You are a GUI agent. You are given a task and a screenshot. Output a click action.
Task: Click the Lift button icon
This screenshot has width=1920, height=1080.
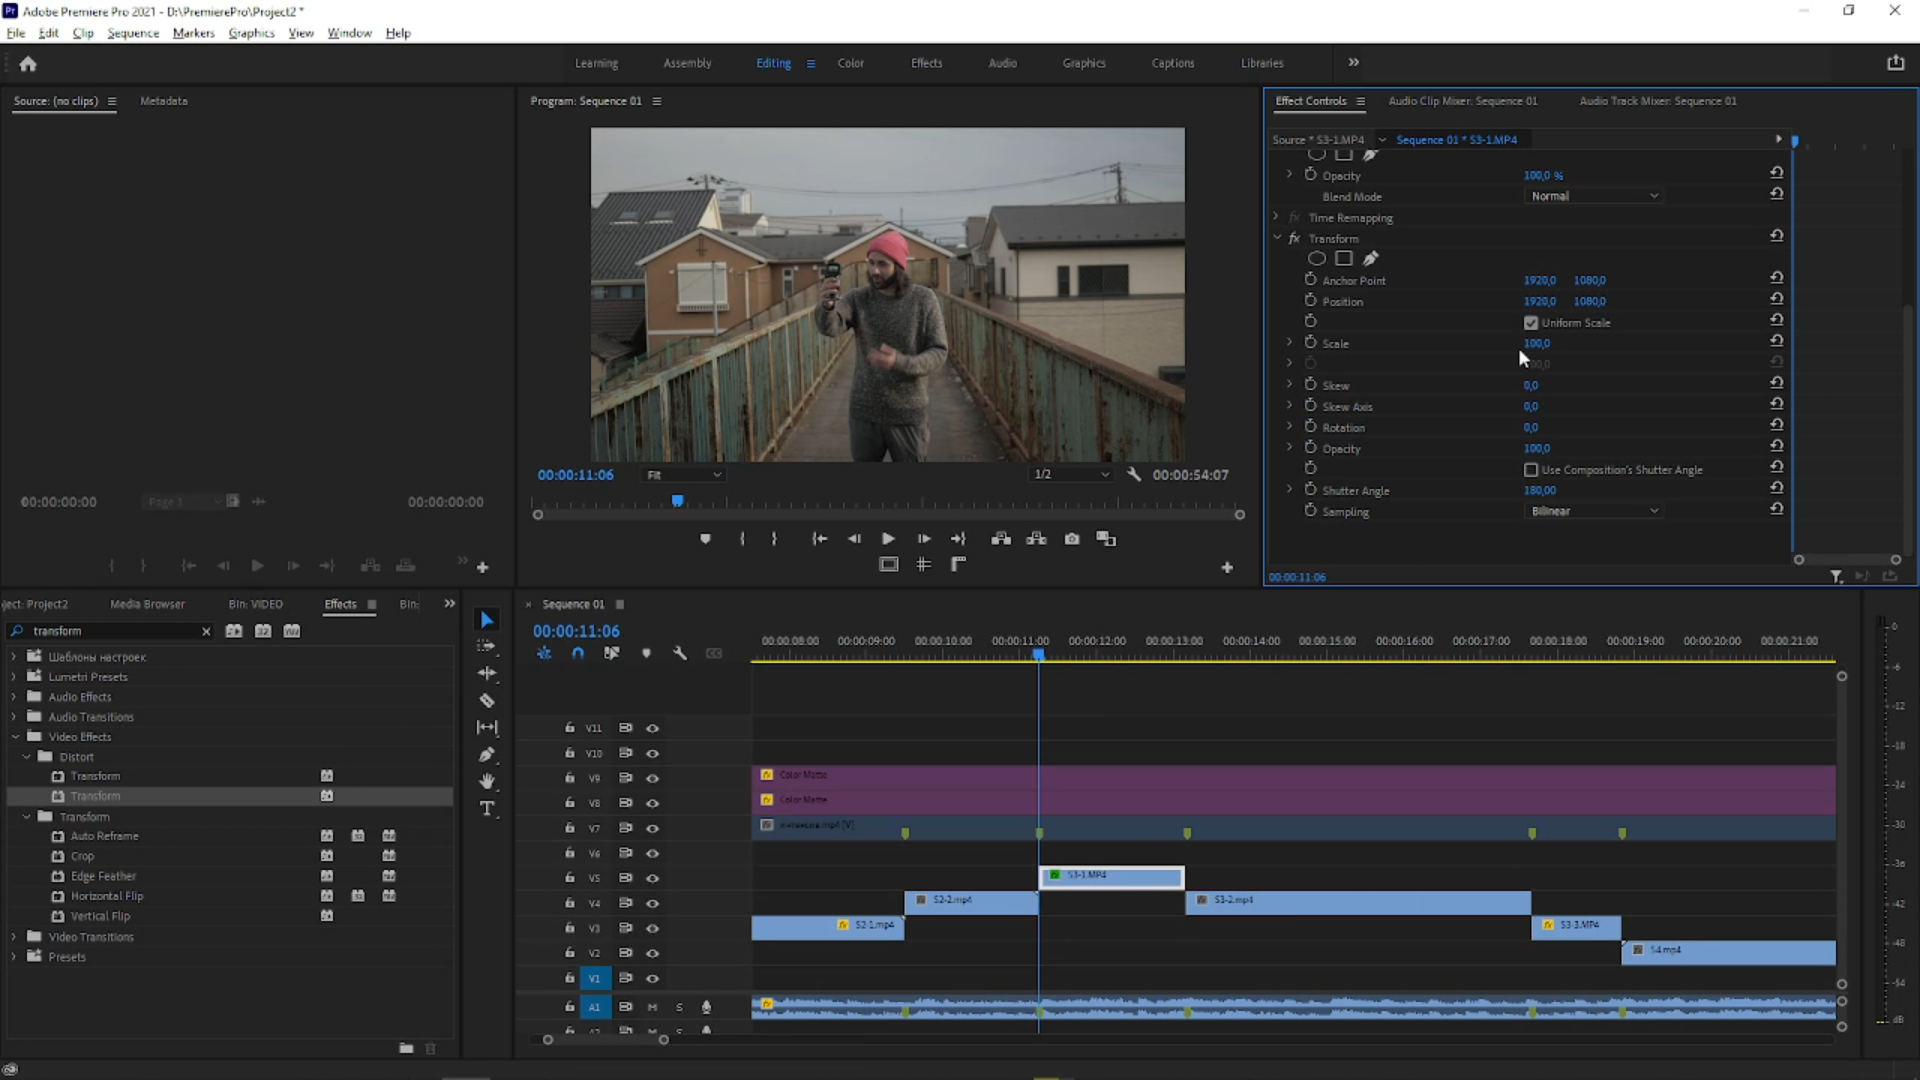point(1001,539)
